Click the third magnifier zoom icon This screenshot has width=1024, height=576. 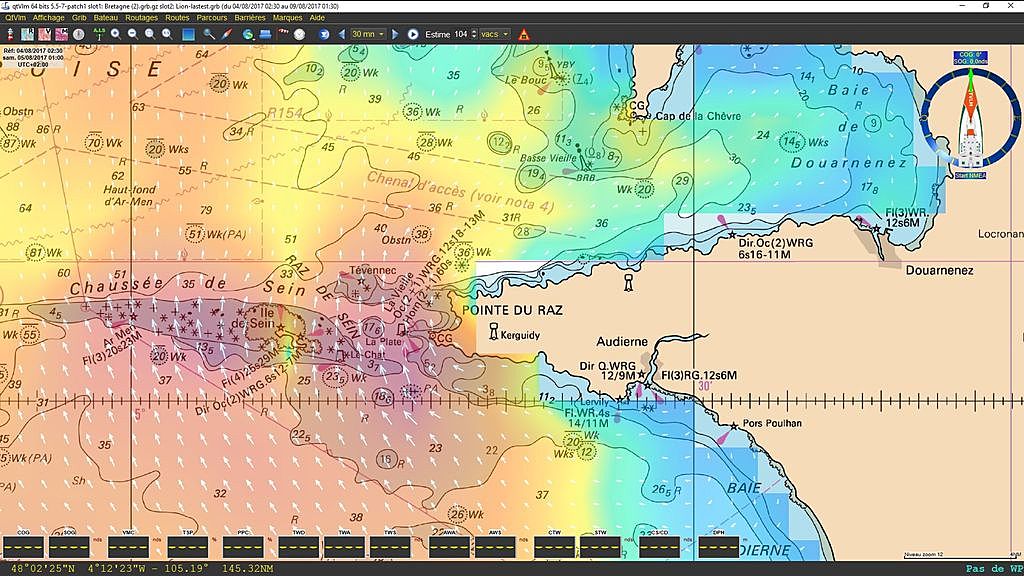point(150,34)
